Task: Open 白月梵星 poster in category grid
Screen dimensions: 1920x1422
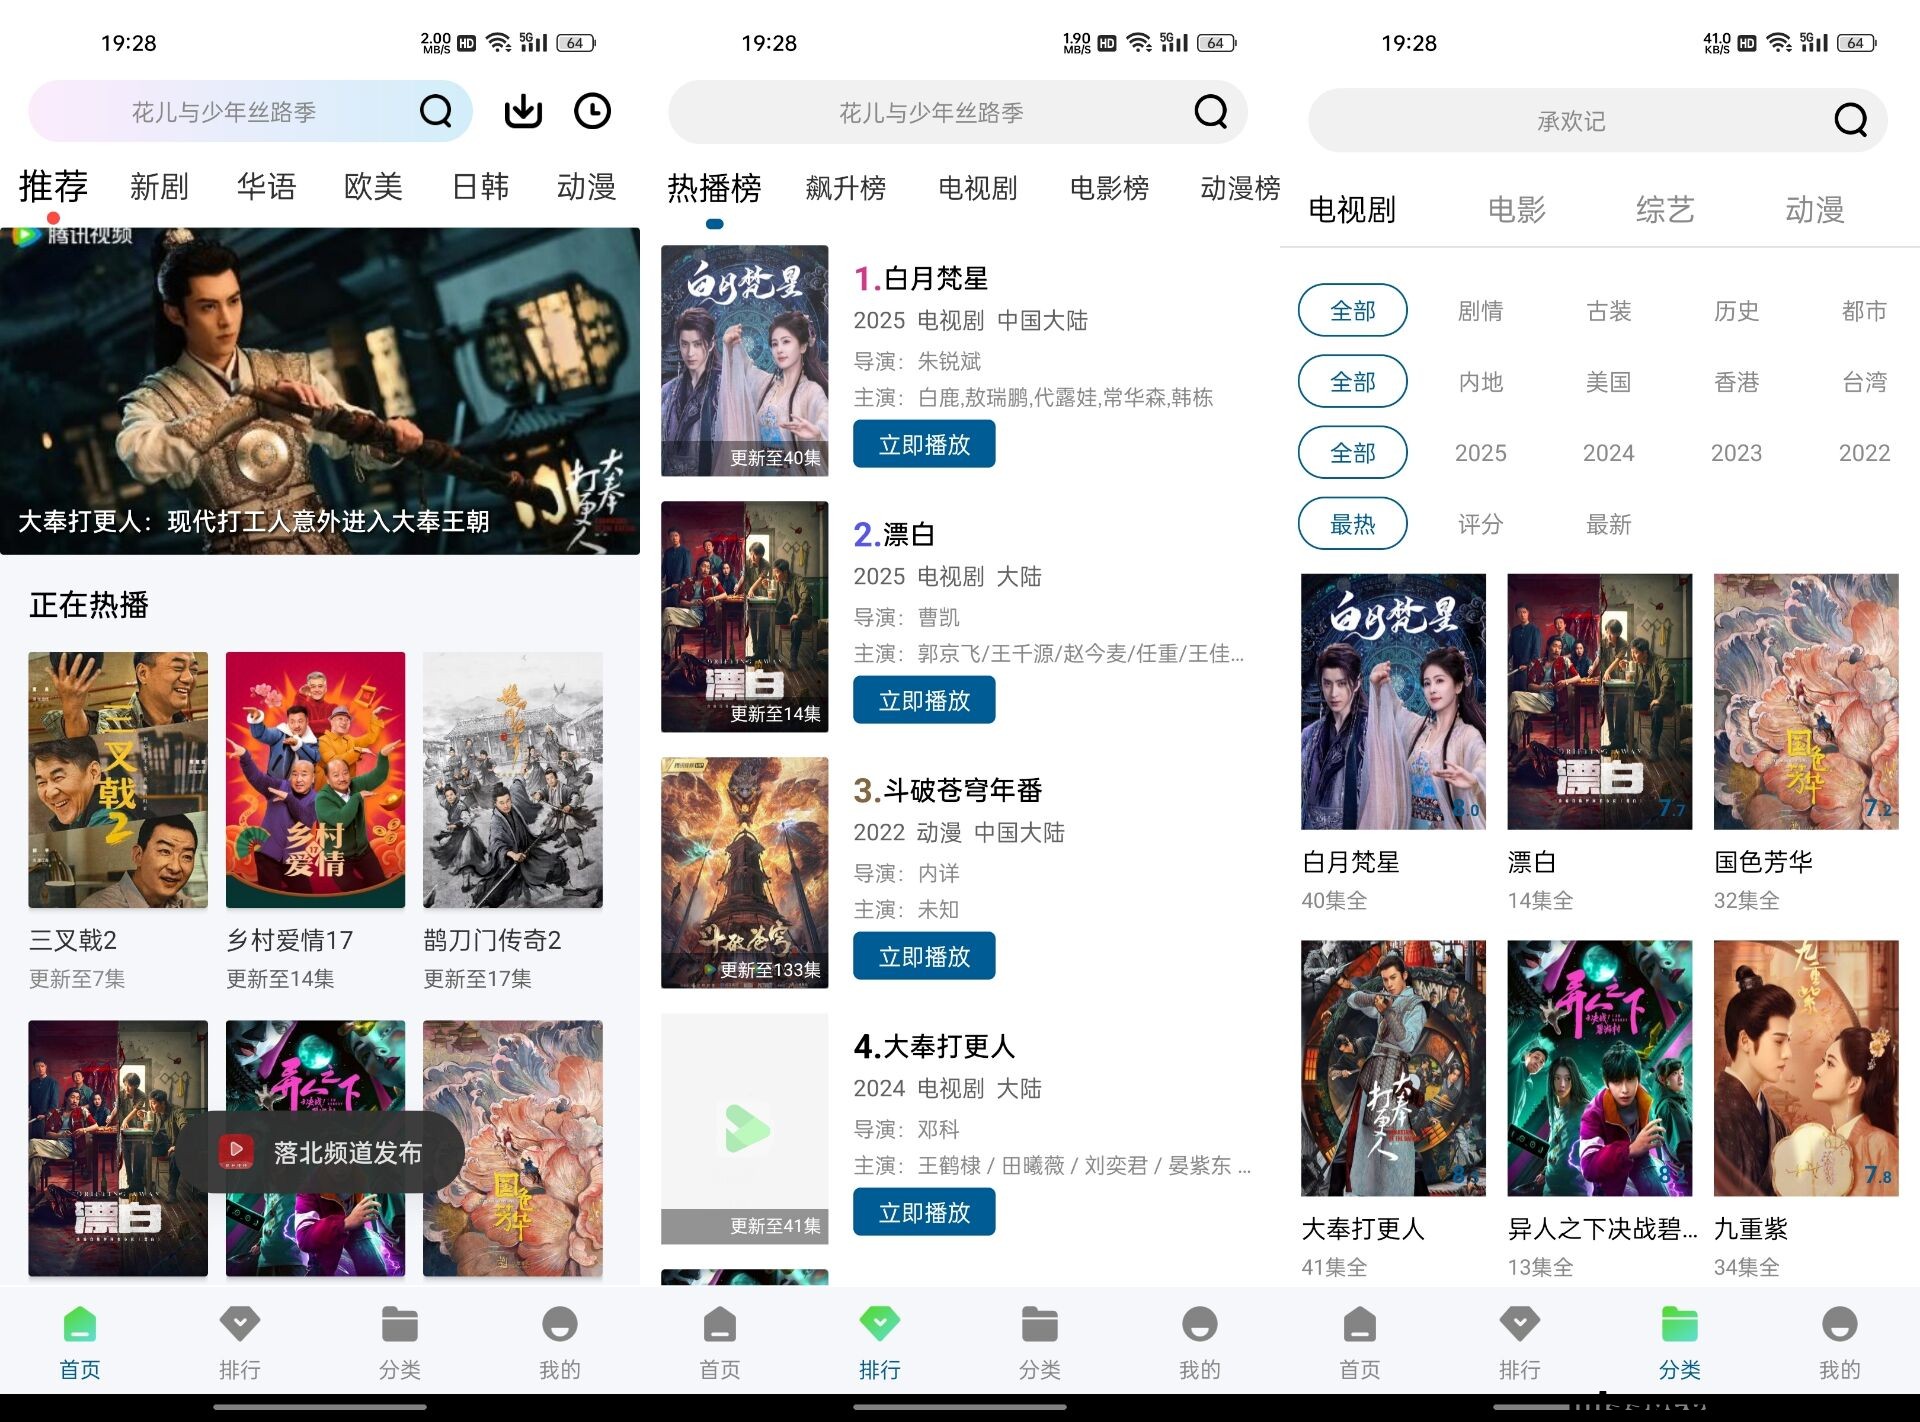Action: [1393, 701]
